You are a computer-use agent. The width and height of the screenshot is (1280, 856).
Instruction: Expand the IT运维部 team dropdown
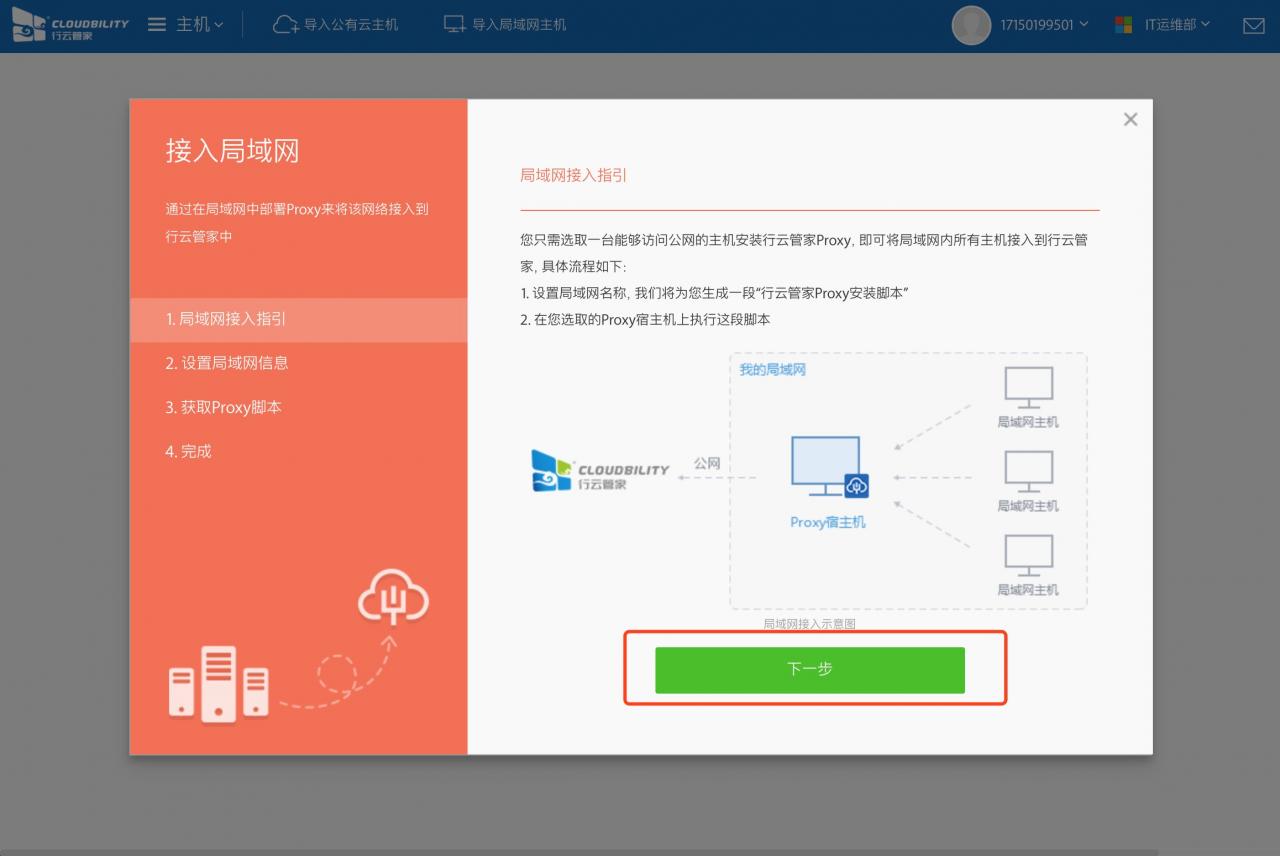1177,24
